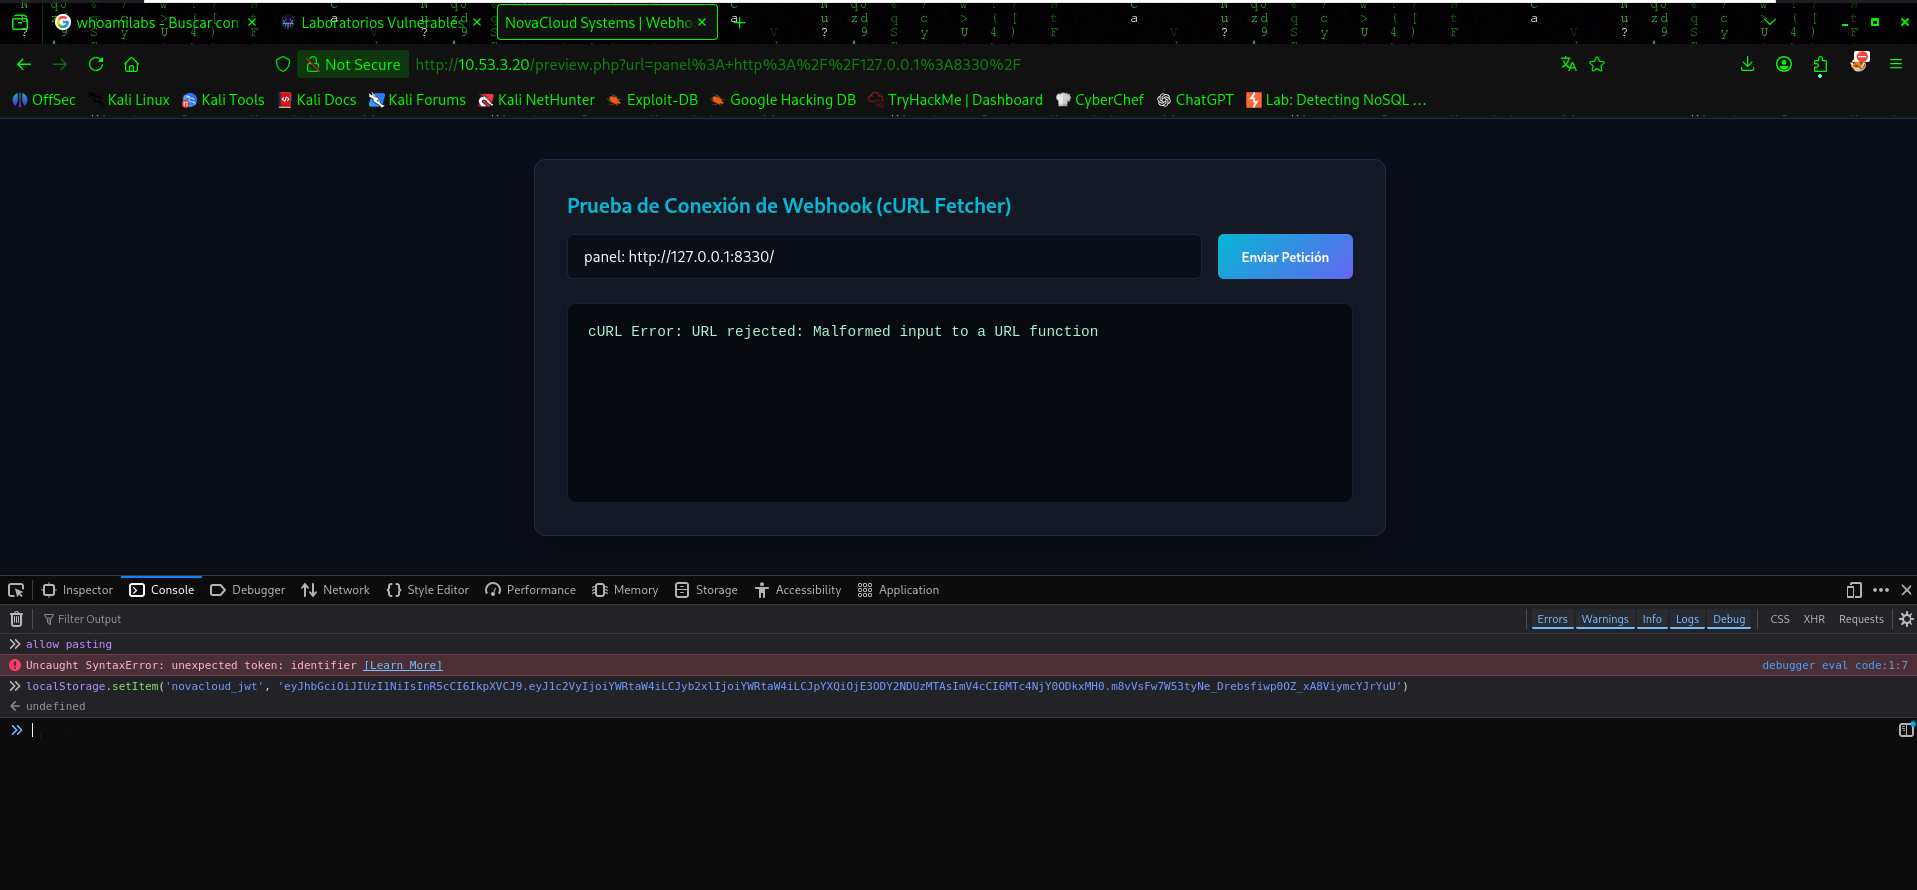Open a new browser tab
1917x890 pixels.
click(x=738, y=21)
